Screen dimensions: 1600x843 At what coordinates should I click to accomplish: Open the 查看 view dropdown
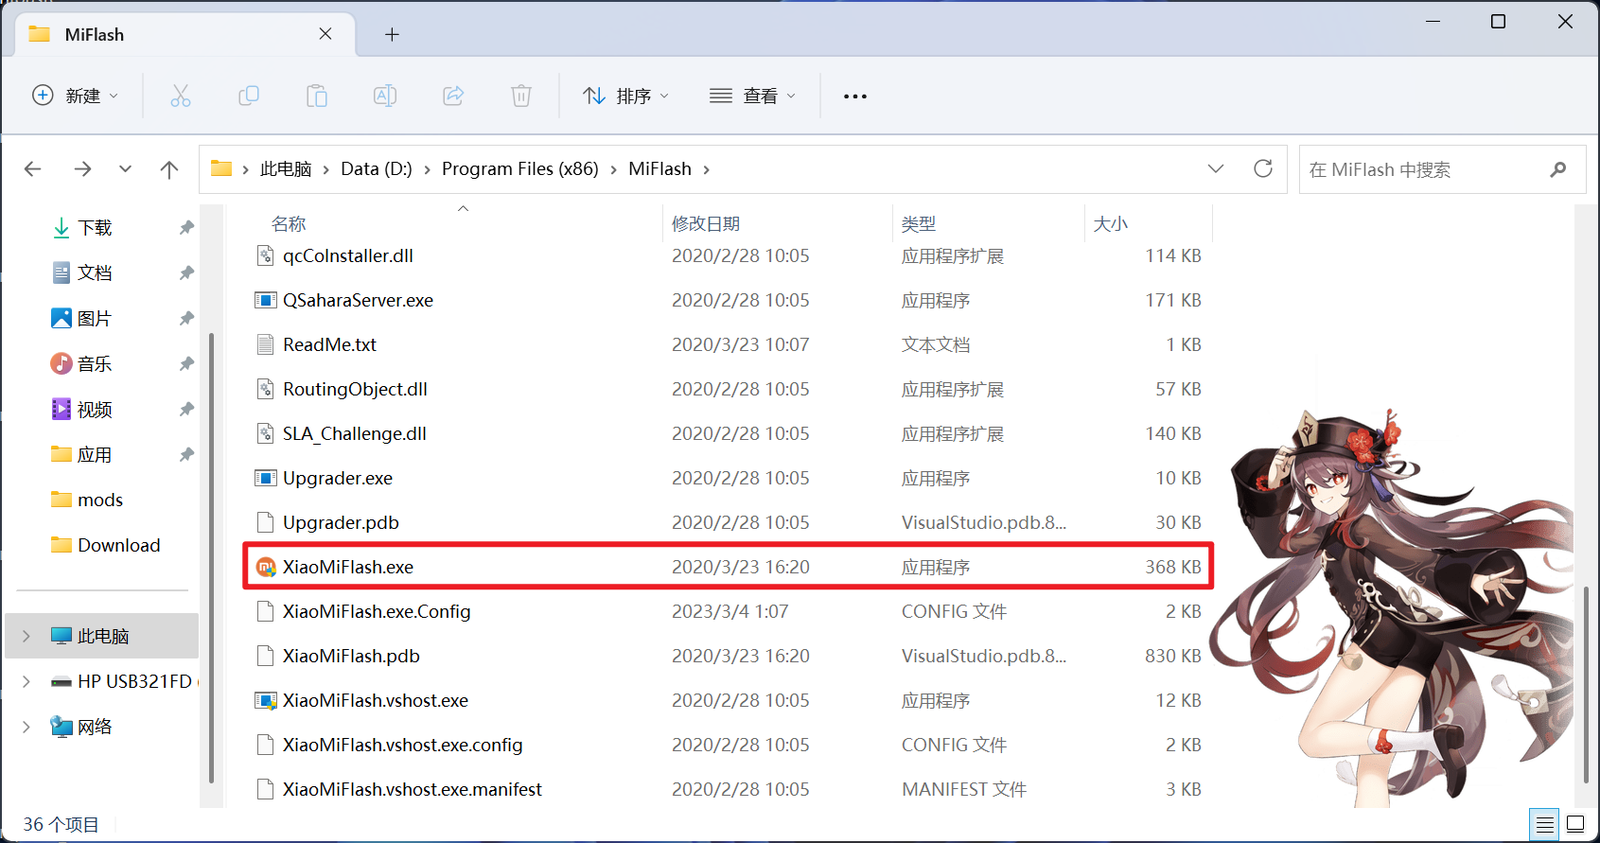[753, 96]
